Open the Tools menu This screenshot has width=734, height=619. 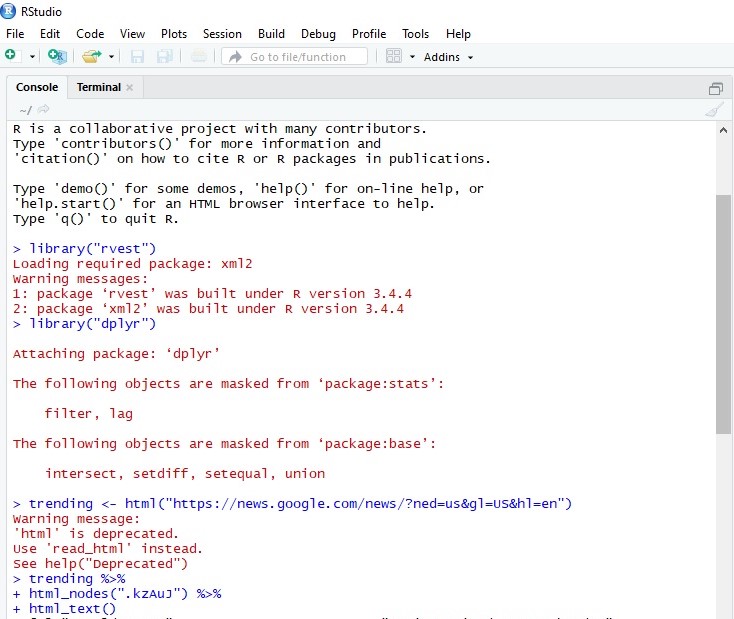[415, 34]
